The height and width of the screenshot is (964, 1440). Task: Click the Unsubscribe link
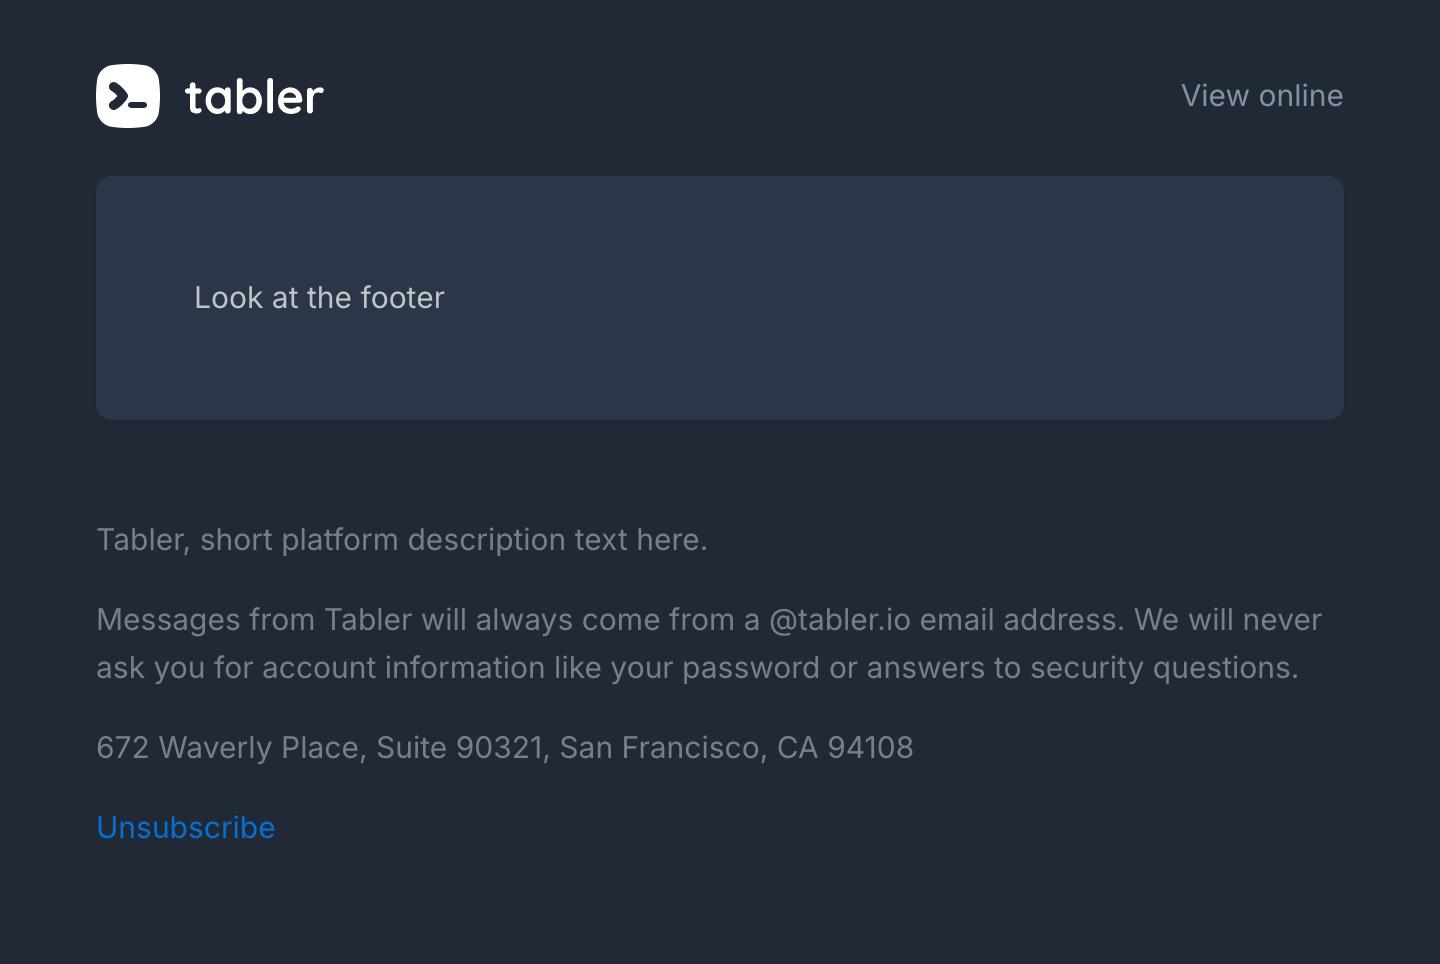[186, 828]
